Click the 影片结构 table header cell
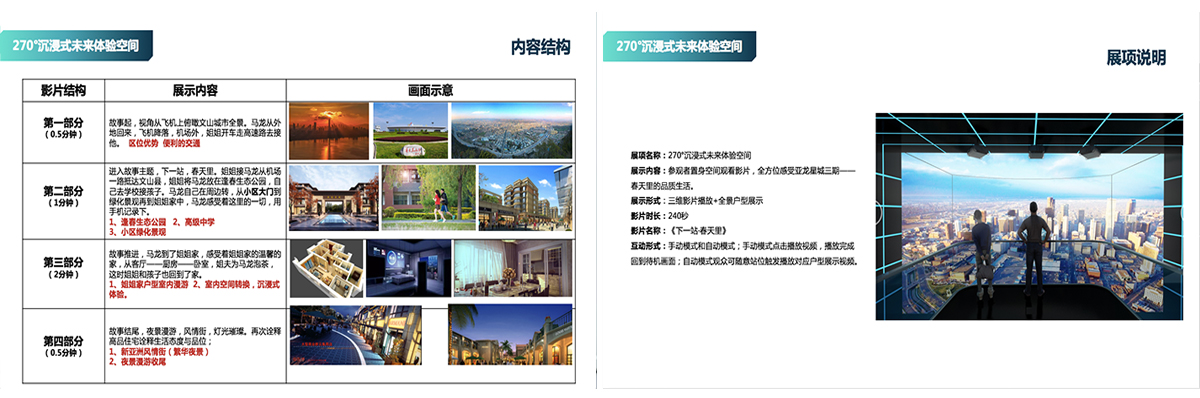 click(x=63, y=89)
